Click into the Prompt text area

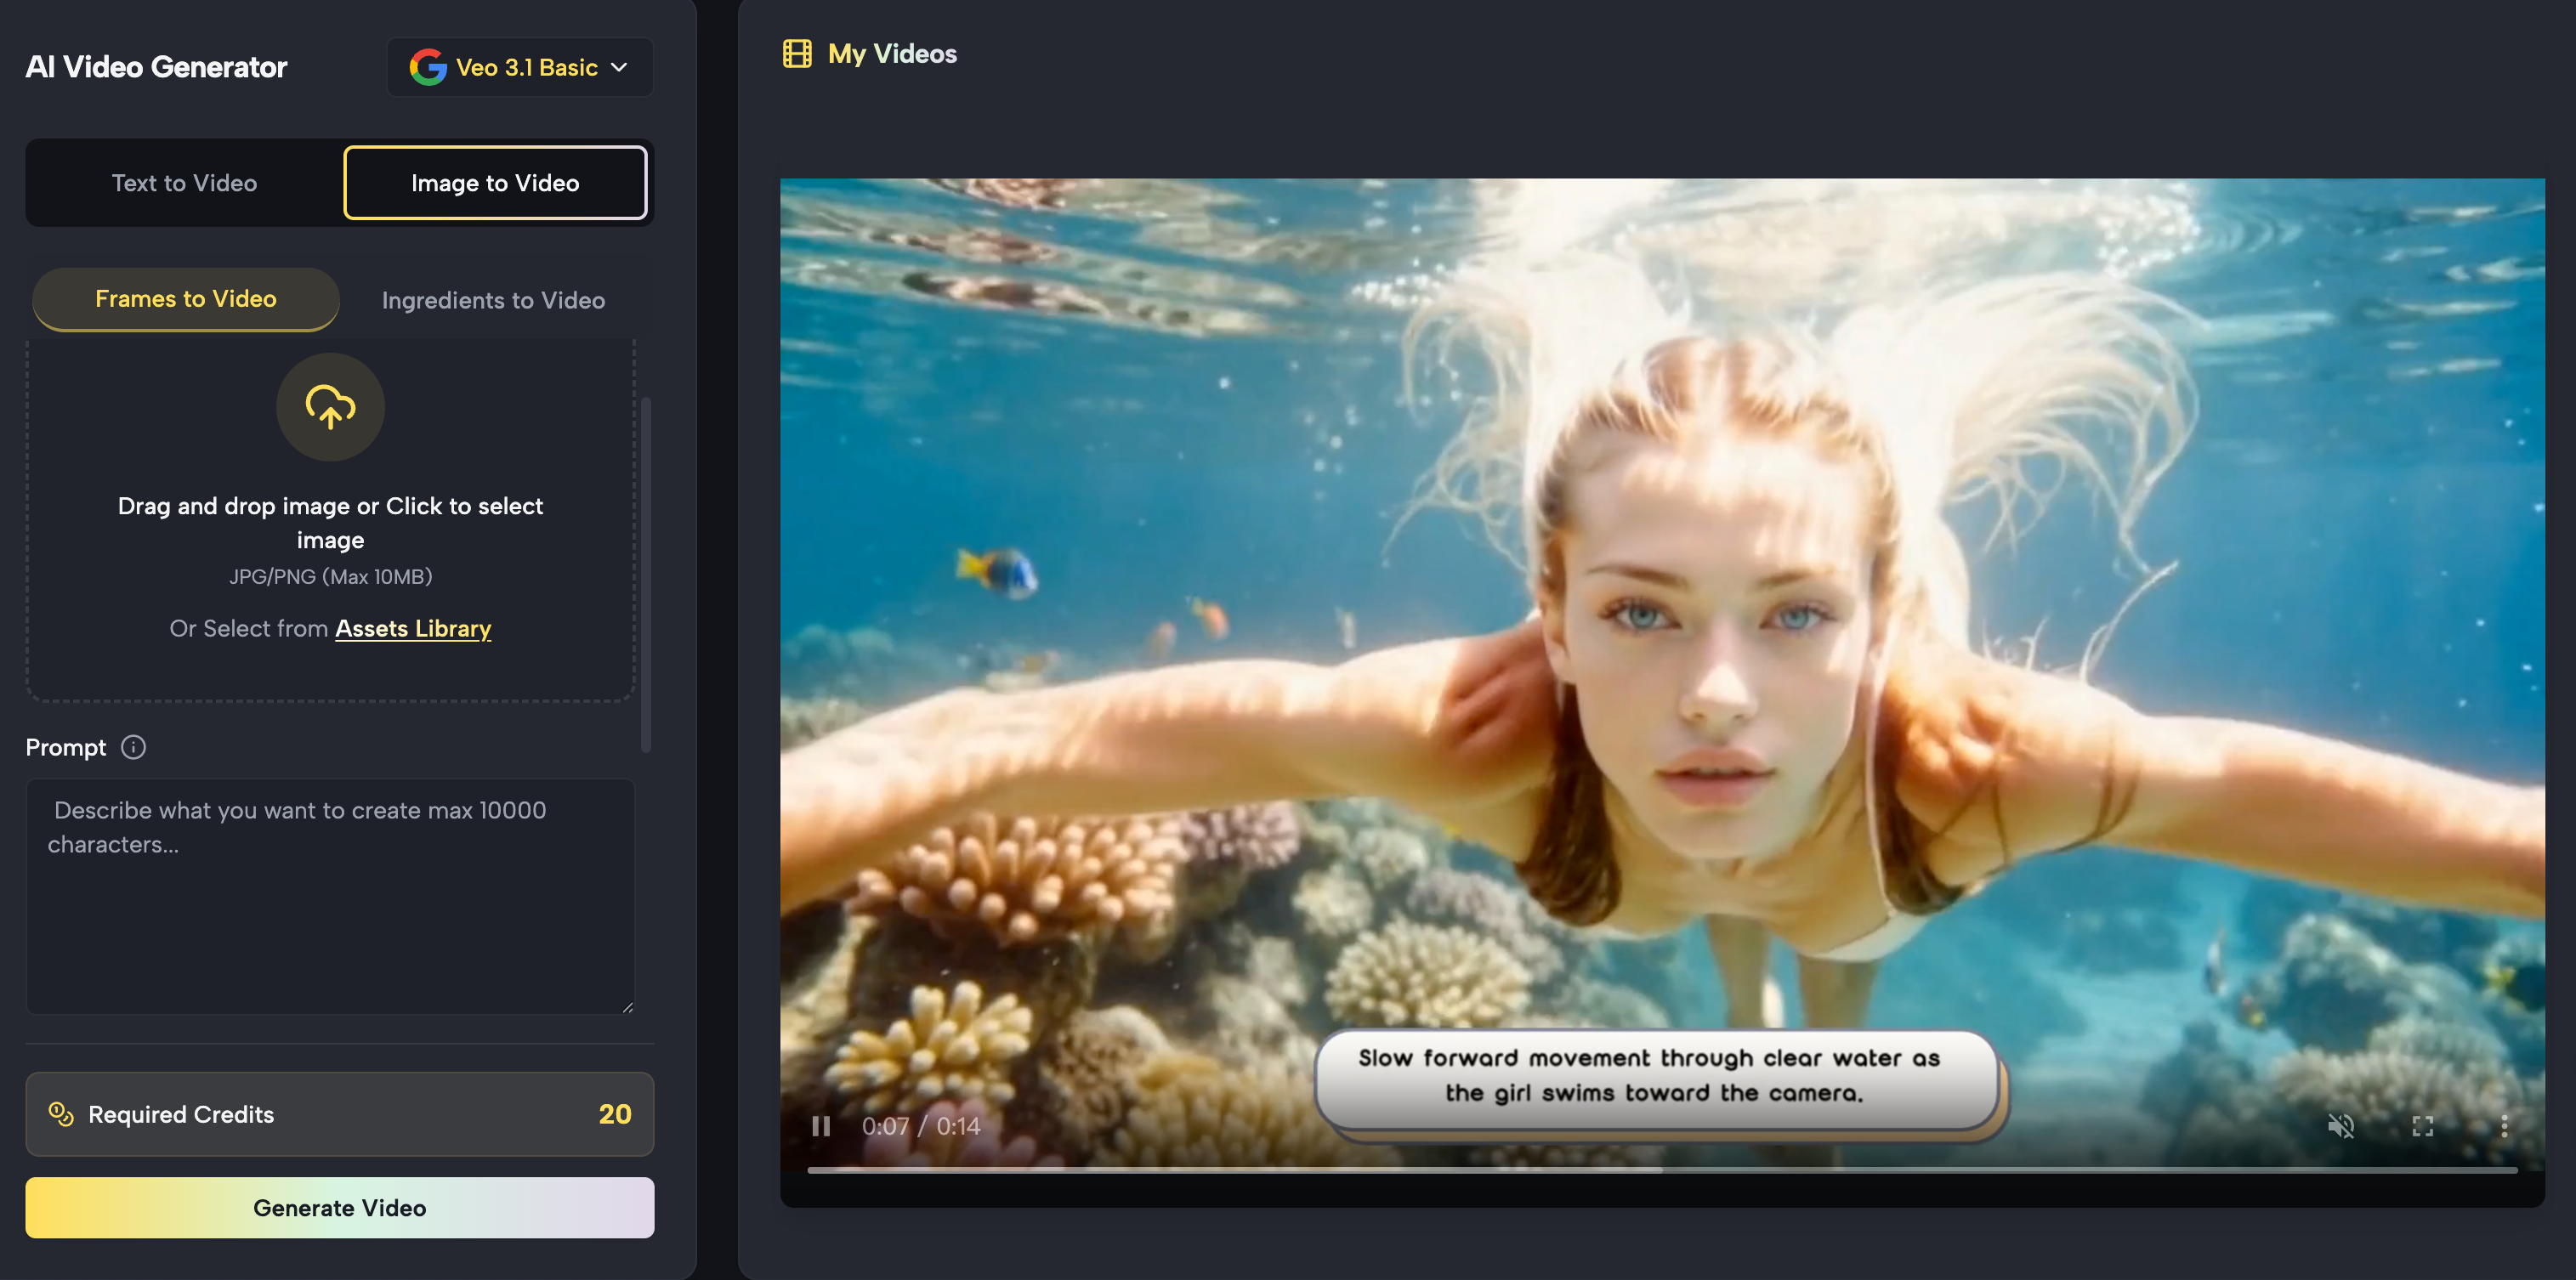click(x=330, y=895)
